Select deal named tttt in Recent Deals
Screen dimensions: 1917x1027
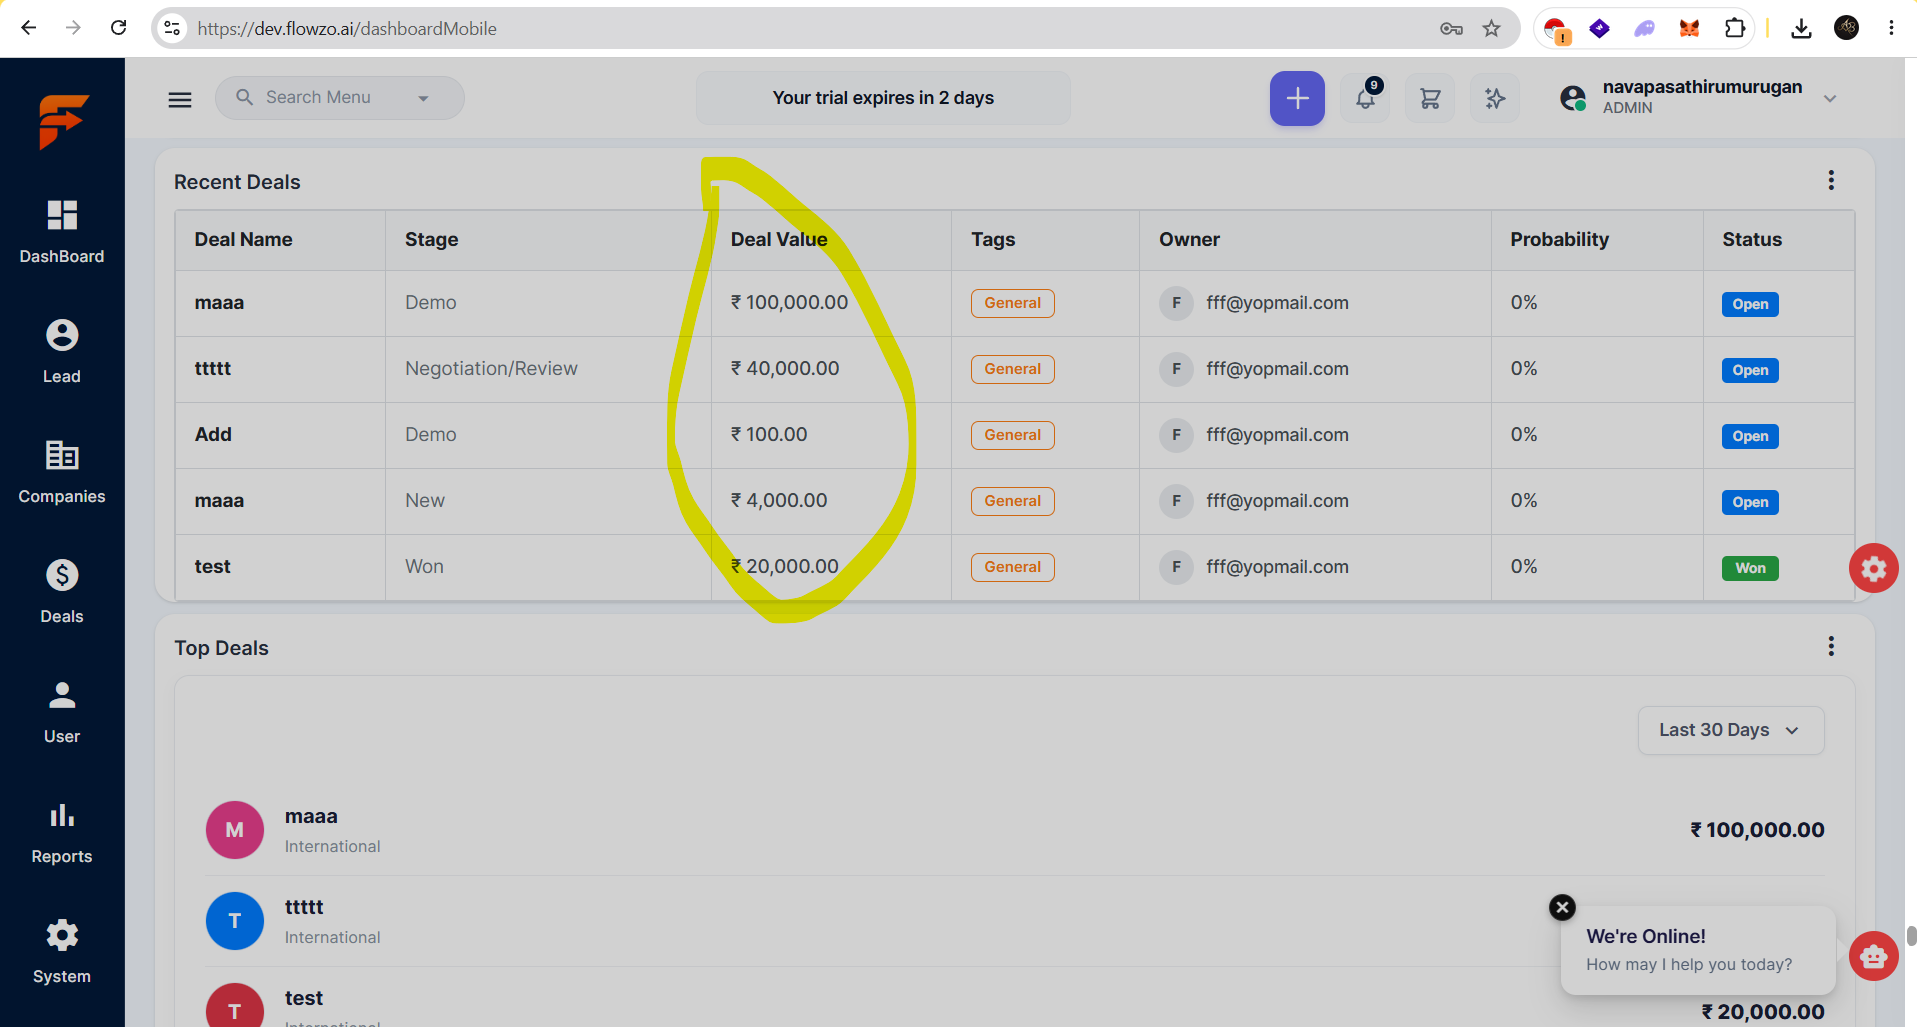213,368
